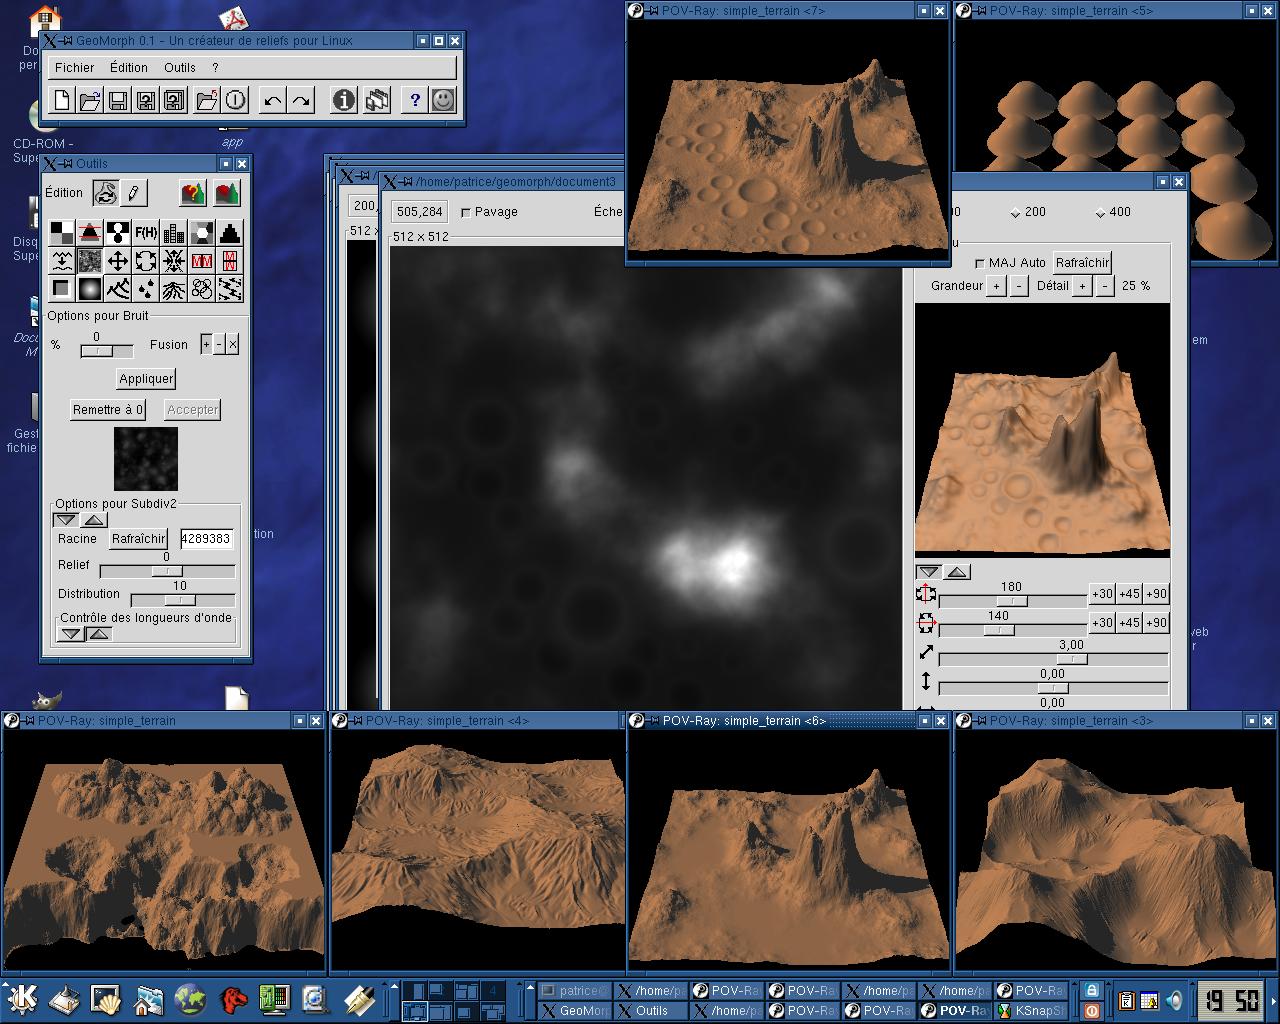Click the Relief slider in Subdiv2 options

167,571
